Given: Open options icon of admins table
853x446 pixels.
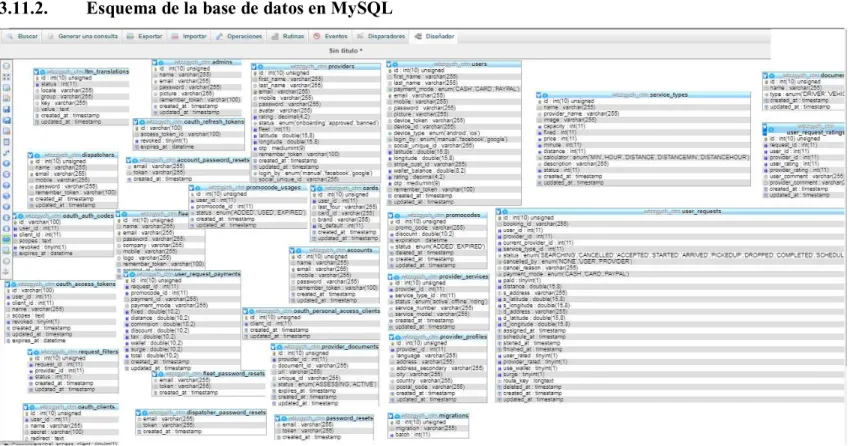Looking at the screenshot, I should [161, 63].
